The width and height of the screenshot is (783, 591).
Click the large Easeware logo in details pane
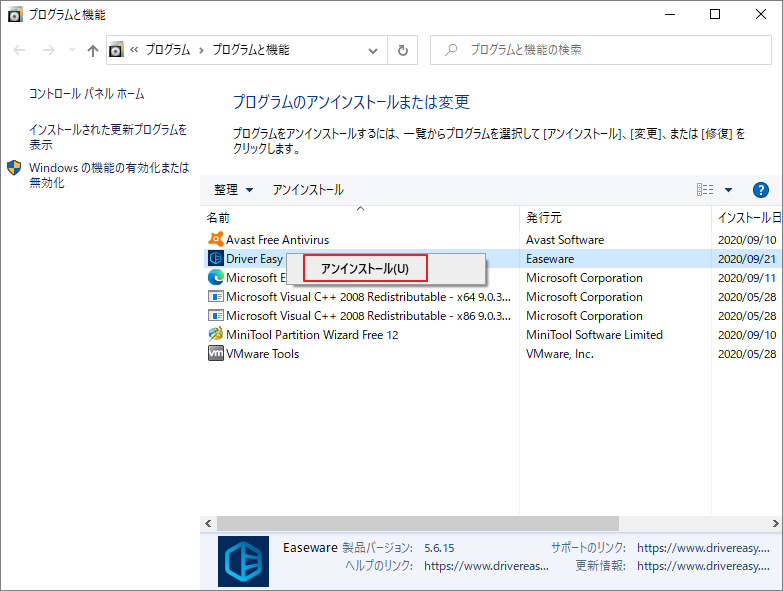coord(243,561)
